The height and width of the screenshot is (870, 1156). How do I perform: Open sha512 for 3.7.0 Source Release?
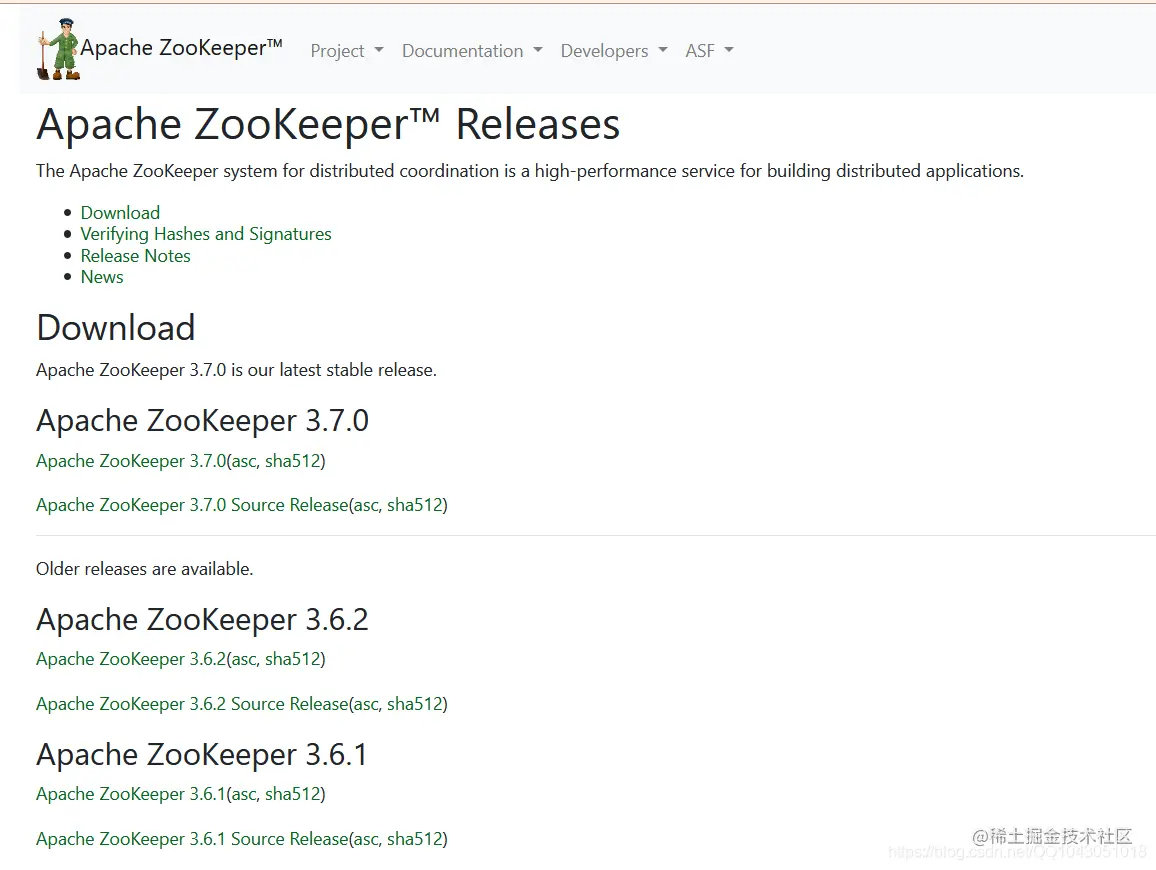[415, 505]
